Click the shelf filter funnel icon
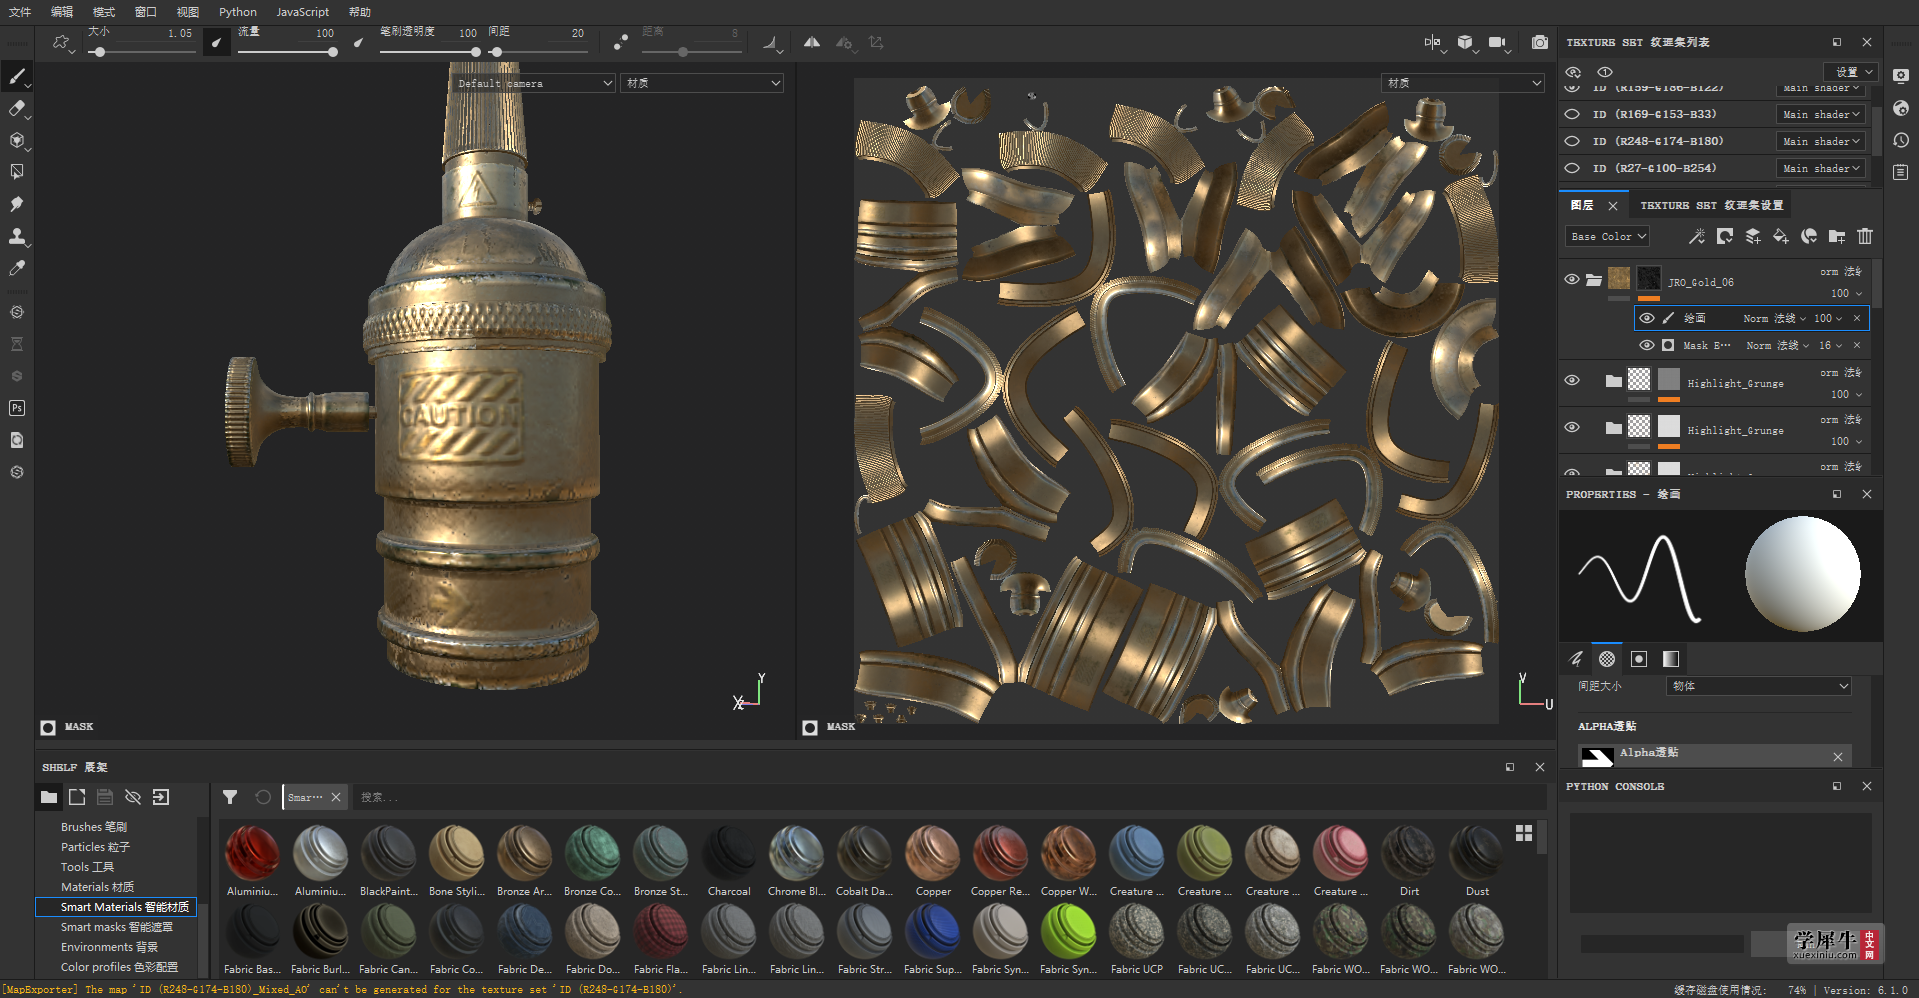Screen dimensions: 1919x998 pos(230,797)
